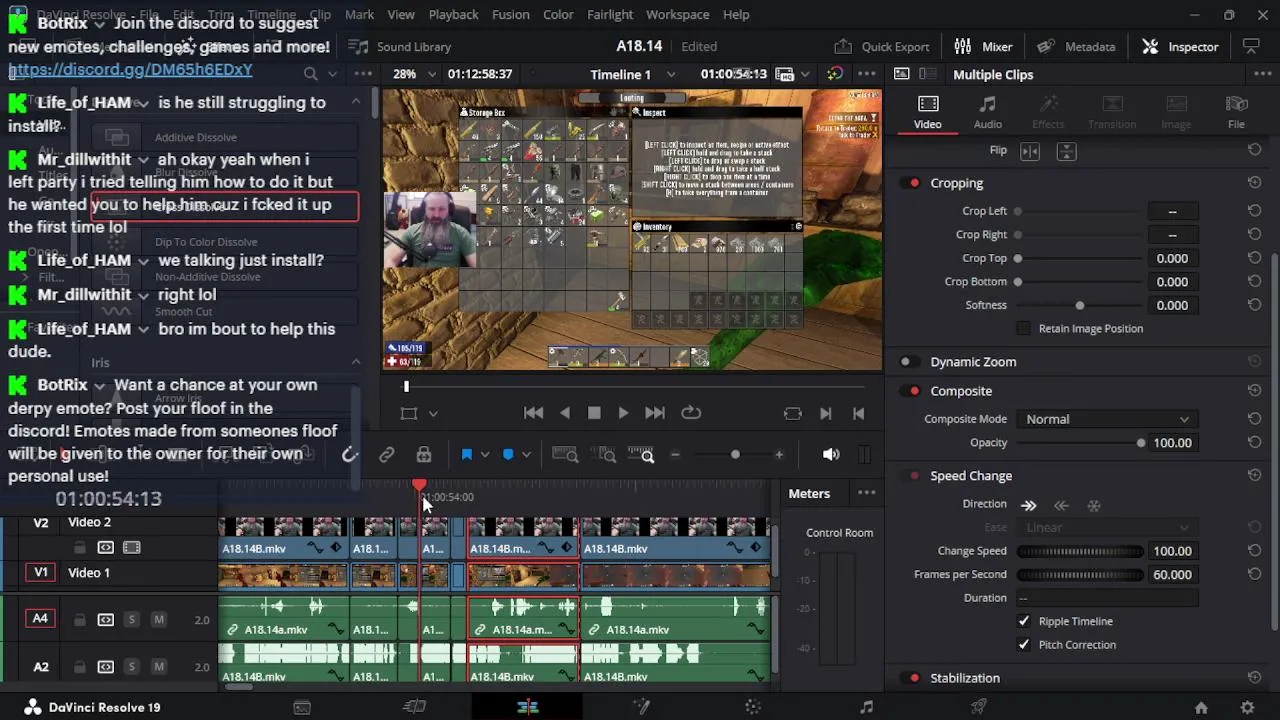
Task: Open the Mixer panel
Action: point(984,46)
